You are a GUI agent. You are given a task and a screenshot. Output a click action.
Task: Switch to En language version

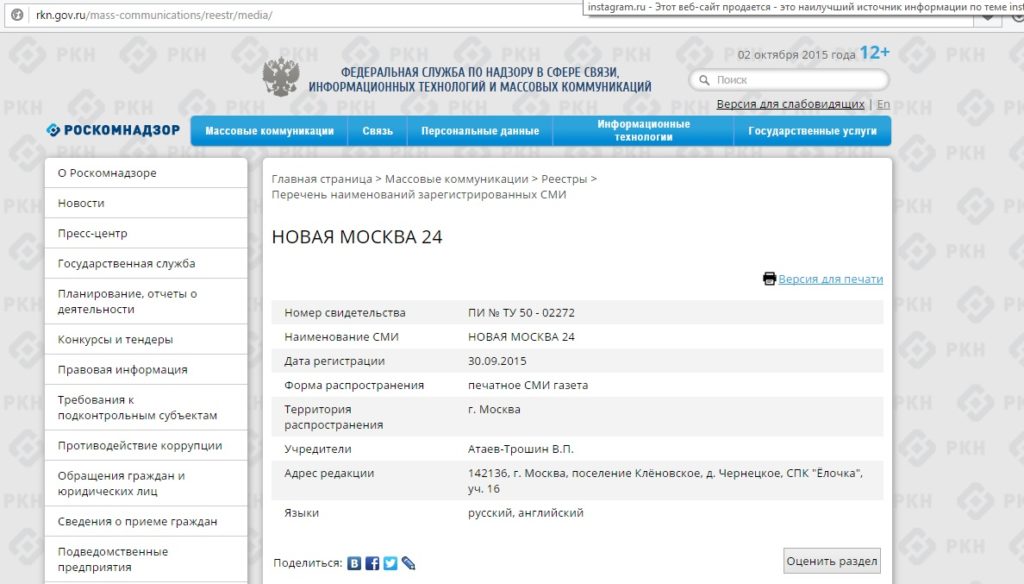[x=883, y=104]
